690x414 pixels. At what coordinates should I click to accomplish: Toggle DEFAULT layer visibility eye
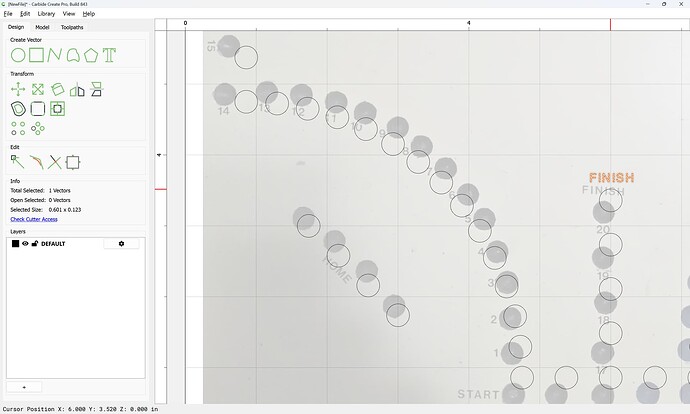click(x=25, y=243)
